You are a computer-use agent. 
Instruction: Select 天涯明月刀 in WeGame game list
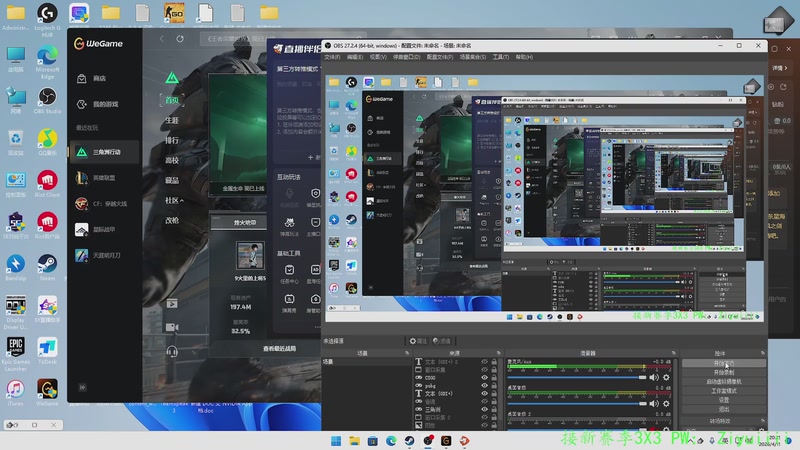pos(104,255)
